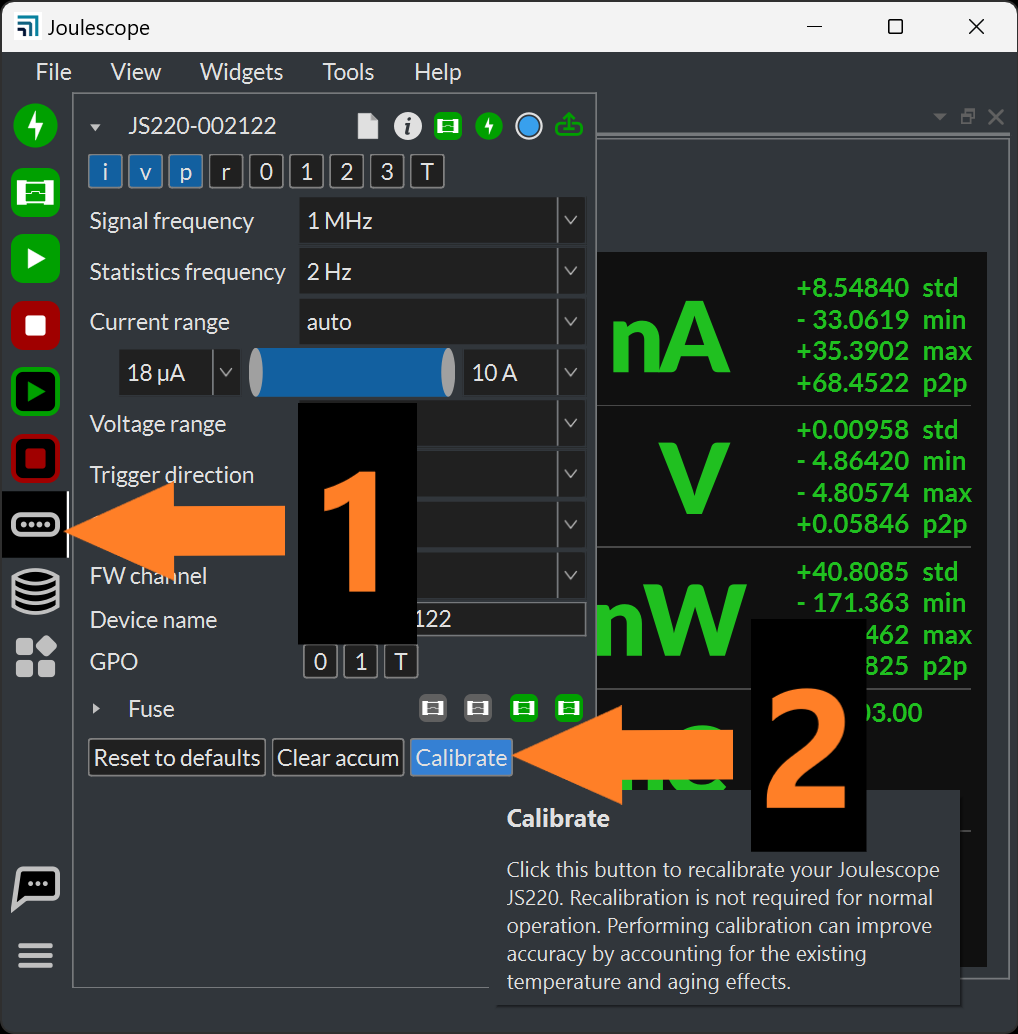Screen dimensions: 1018x1034
Task: Toggle the current signal 'i' button
Action: (105, 172)
